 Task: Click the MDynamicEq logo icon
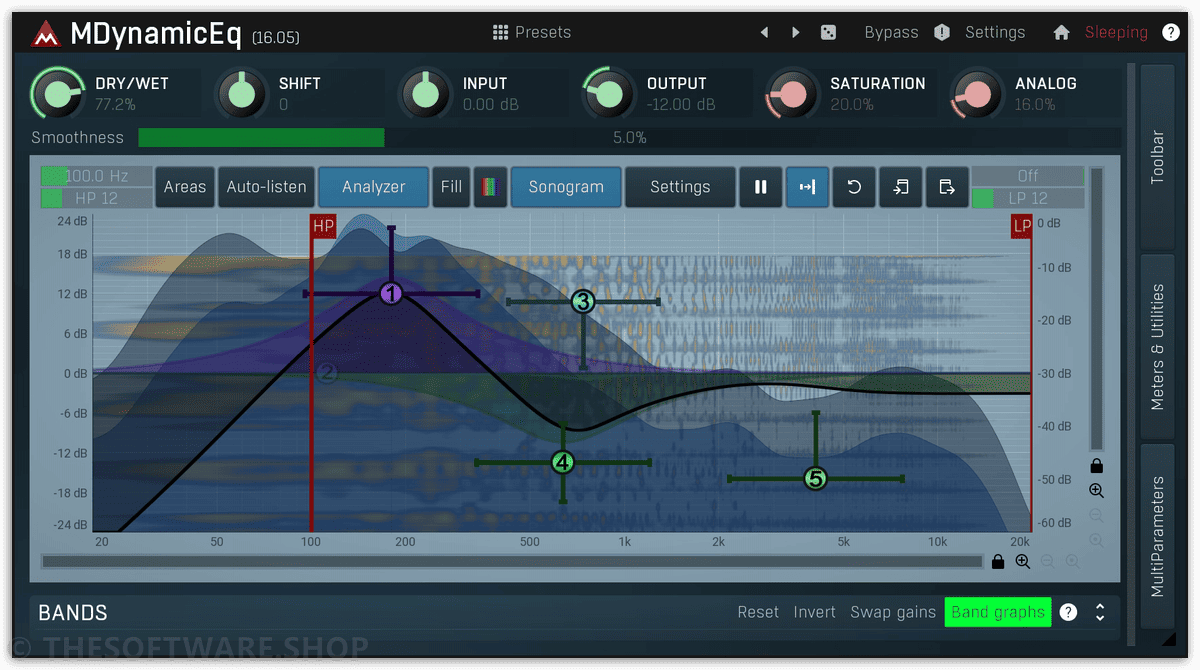click(x=45, y=35)
